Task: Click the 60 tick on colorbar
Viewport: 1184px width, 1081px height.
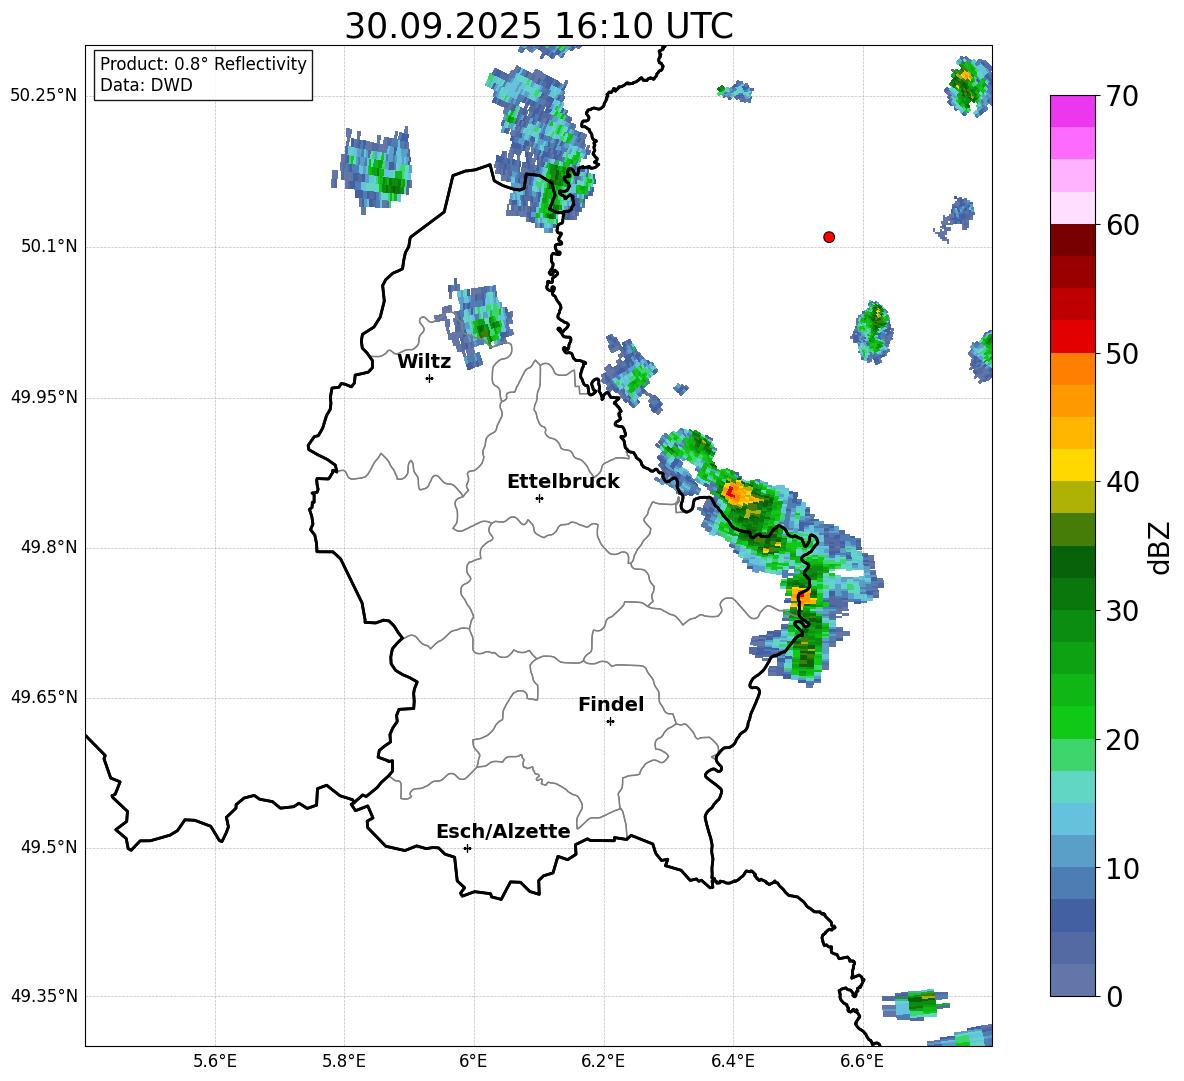Action: [x=1123, y=225]
